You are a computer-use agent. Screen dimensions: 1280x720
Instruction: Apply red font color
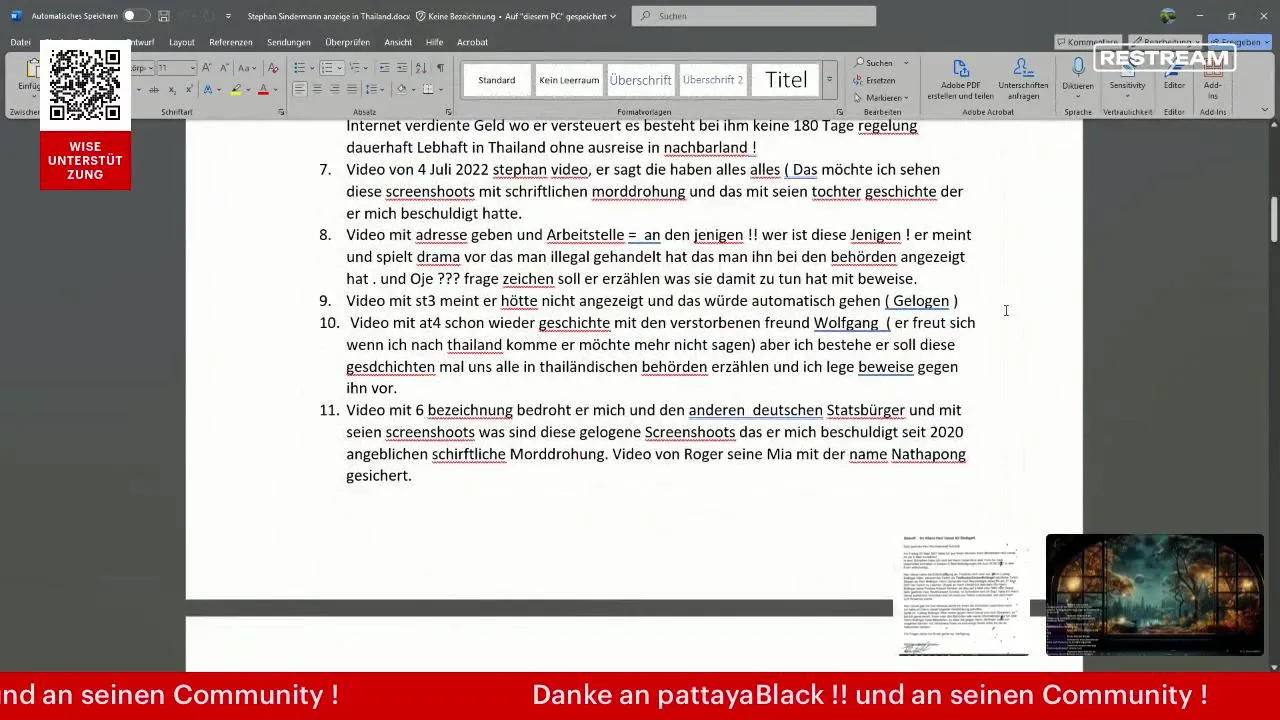pyautogui.click(x=263, y=89)
